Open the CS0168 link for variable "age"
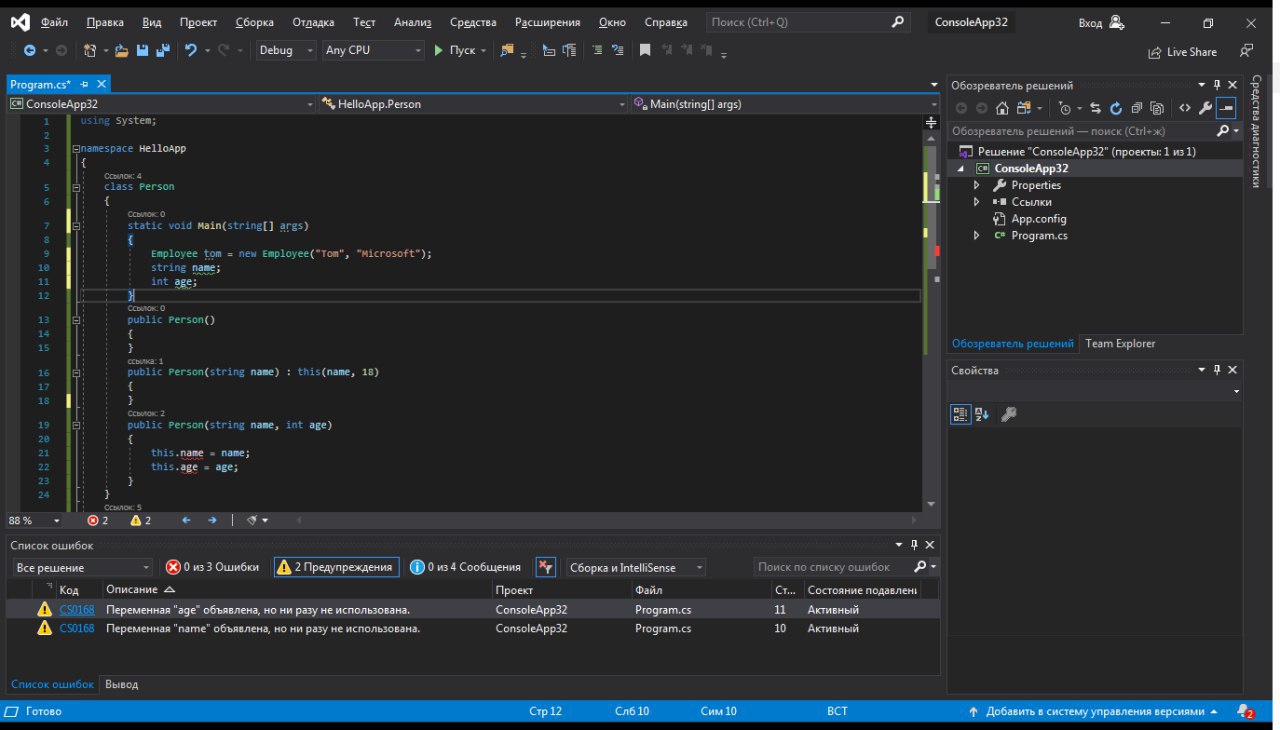The image size is (1280, 730). pyautogui.click(x=76, y=609)
